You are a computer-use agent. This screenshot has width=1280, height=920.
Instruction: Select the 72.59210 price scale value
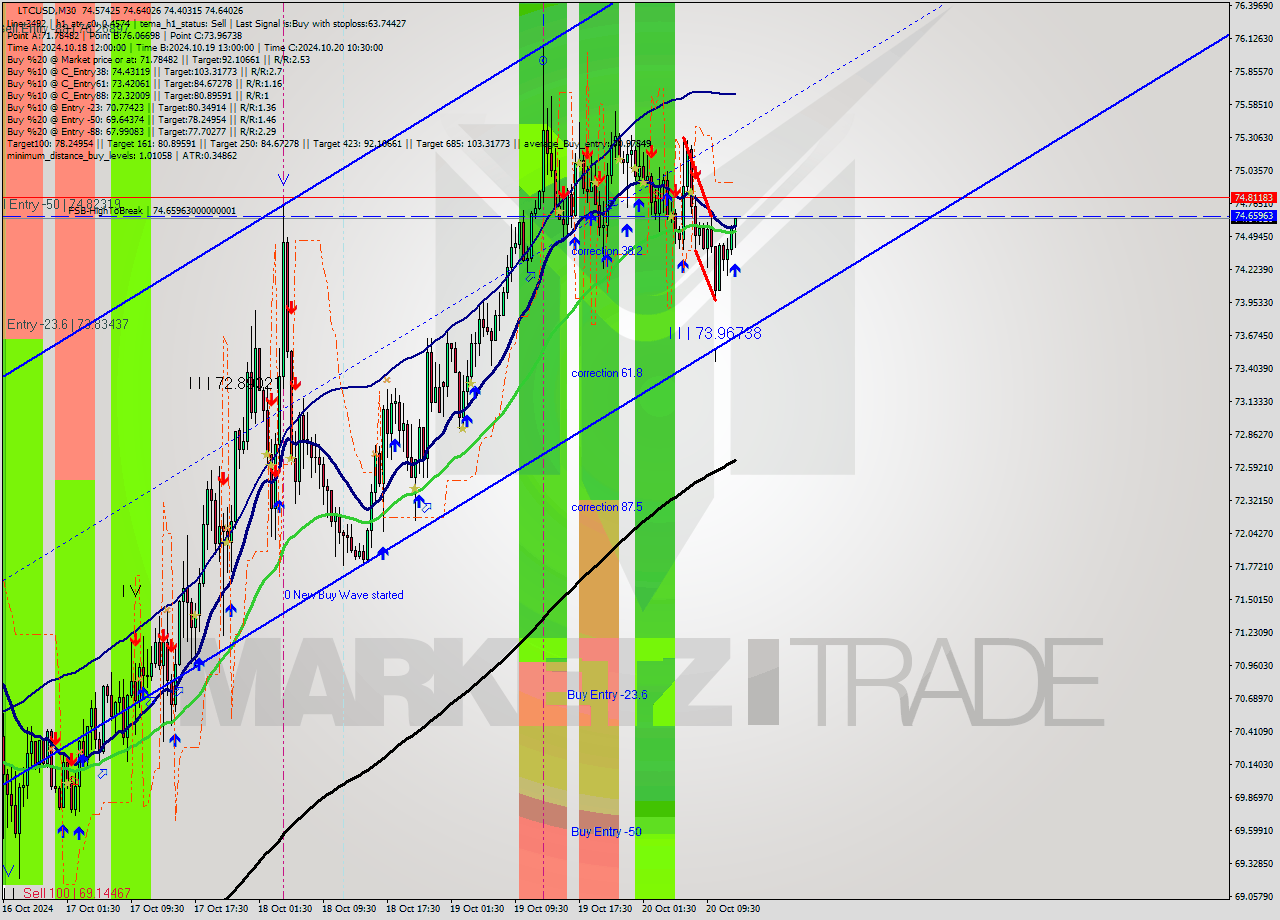pyautogui.click(x=1254, y=468)
